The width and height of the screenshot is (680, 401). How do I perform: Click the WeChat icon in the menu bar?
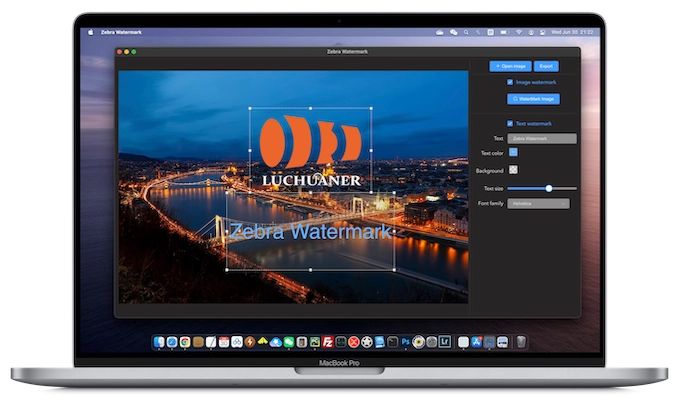454,32
